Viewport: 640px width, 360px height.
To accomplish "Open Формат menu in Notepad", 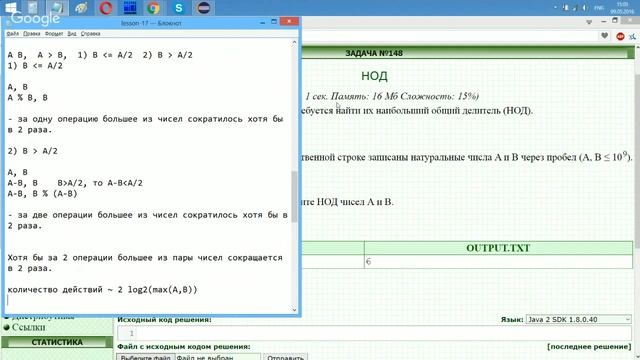I will coord(54,33).
